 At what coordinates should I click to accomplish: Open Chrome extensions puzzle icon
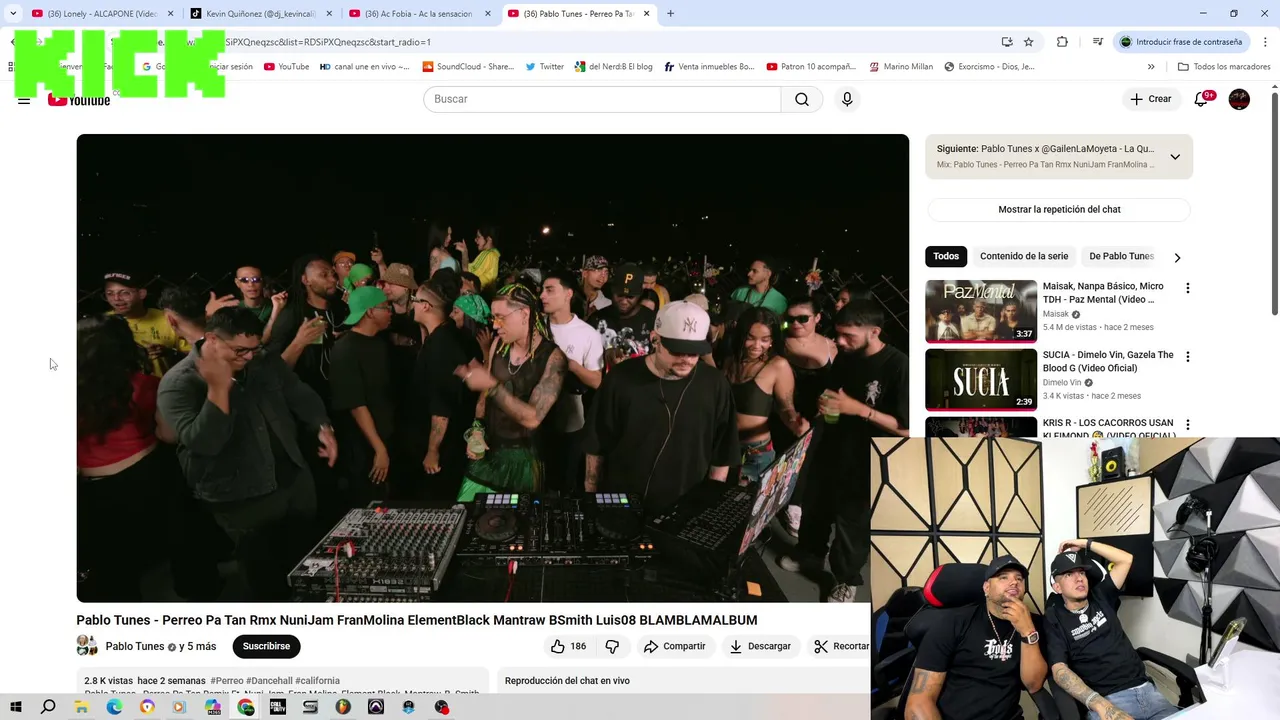[1062, 42]
